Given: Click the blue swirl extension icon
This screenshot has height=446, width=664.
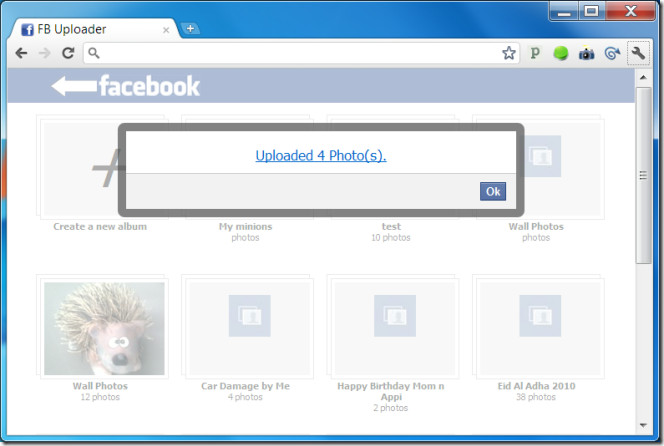Looking at the screenshot, I should point(612,53).
